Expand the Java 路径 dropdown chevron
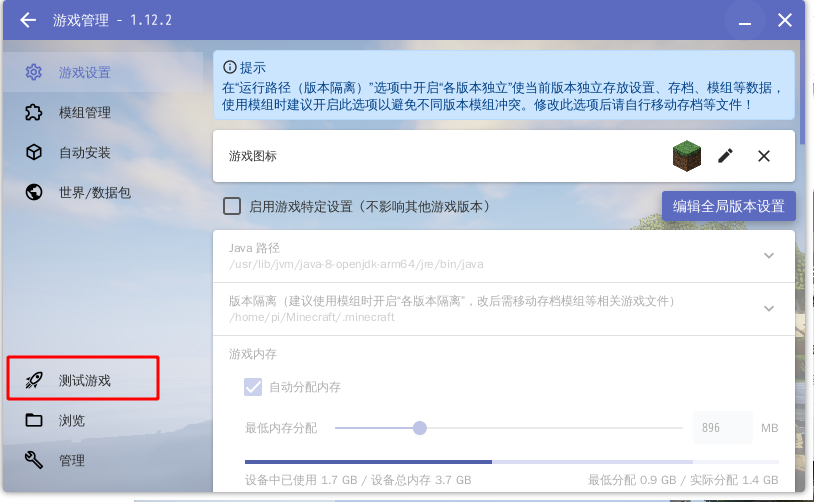The height and width of the screenshot is (502, 814). [x=769, y=255]
